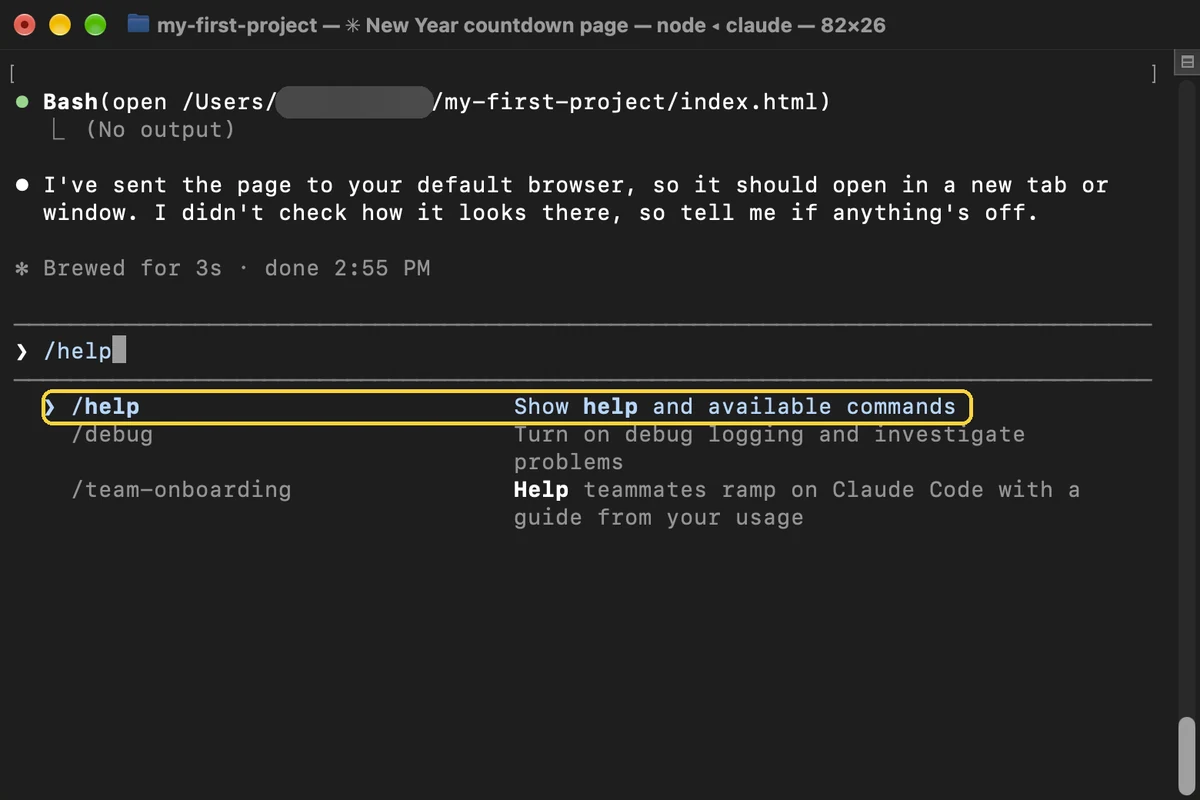
Task: Select the /help command suggestion
Action: coord(507,407)
